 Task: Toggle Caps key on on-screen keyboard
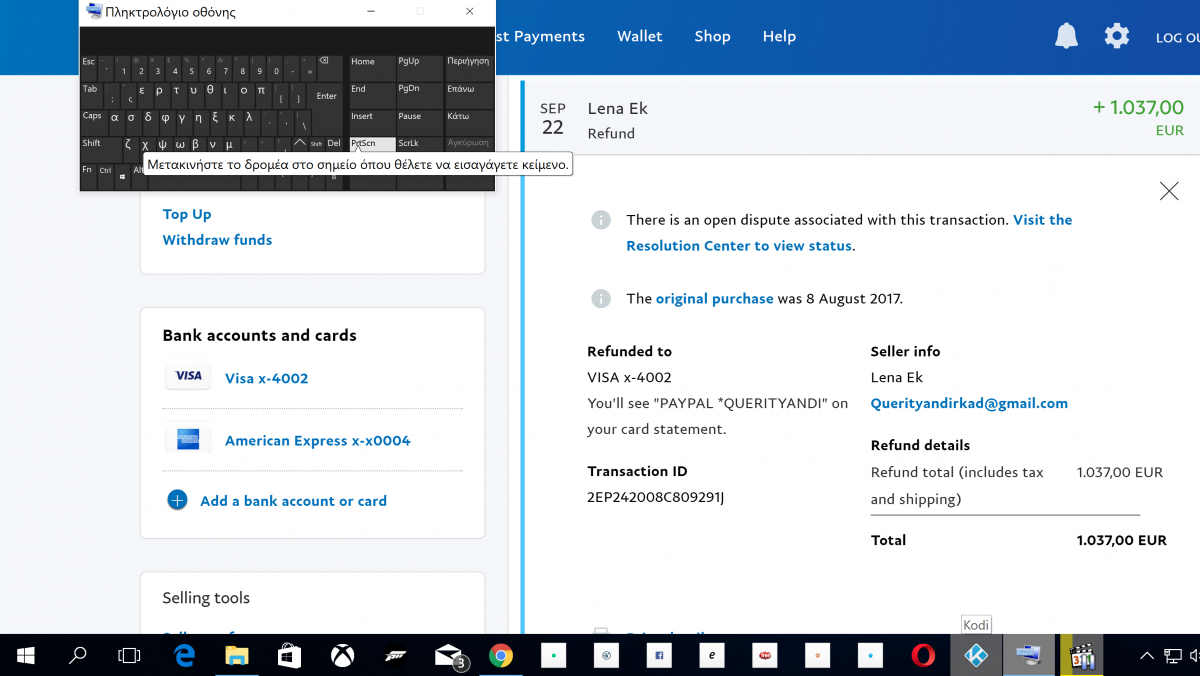pos(93,122)
